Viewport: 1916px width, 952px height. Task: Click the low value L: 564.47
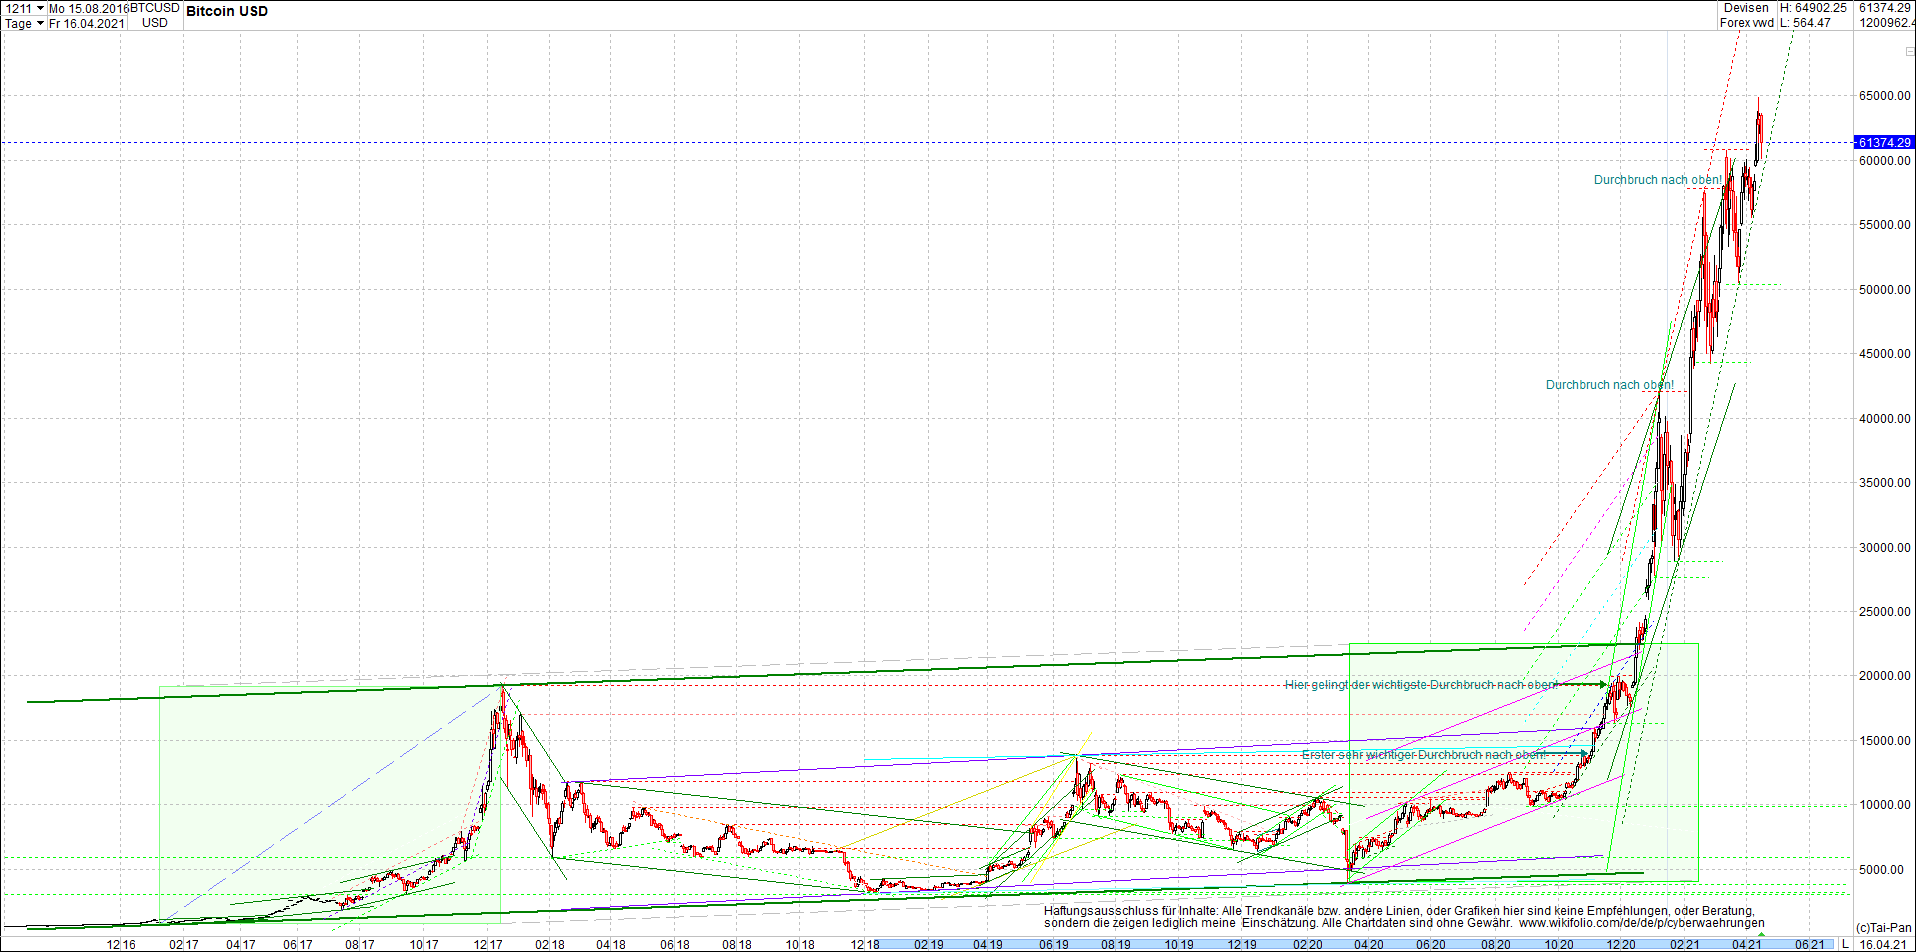pyautogui.click(x=1805, y=23)
